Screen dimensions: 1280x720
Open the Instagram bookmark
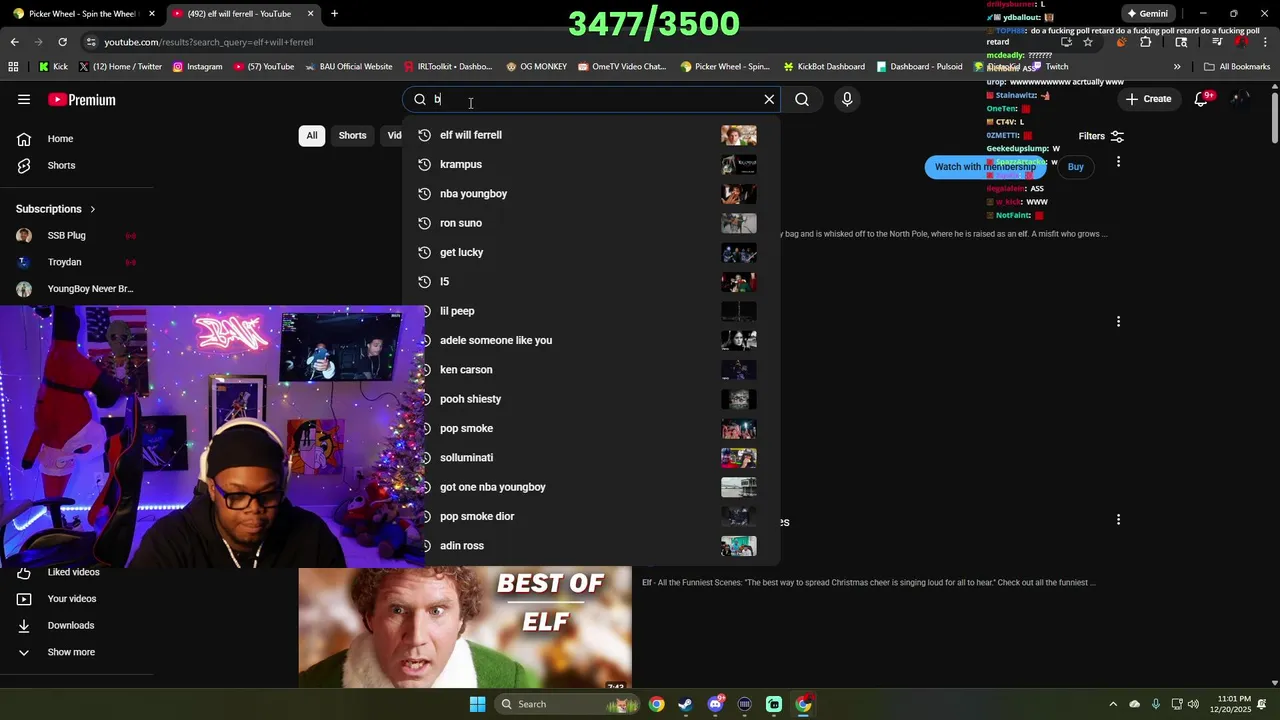pyautogui.click(x=197, y=67)
